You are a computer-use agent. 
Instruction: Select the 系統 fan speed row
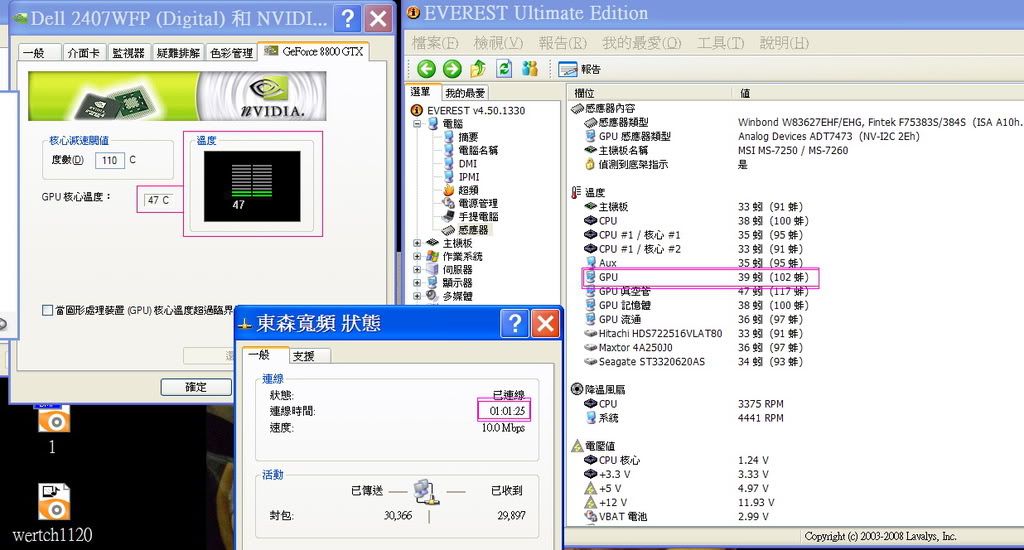click(x=683, y=418)
